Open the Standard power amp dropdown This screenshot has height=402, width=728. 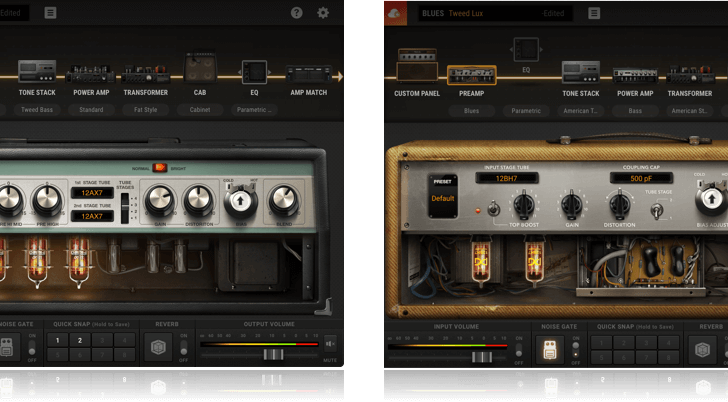tap(91, 110)
